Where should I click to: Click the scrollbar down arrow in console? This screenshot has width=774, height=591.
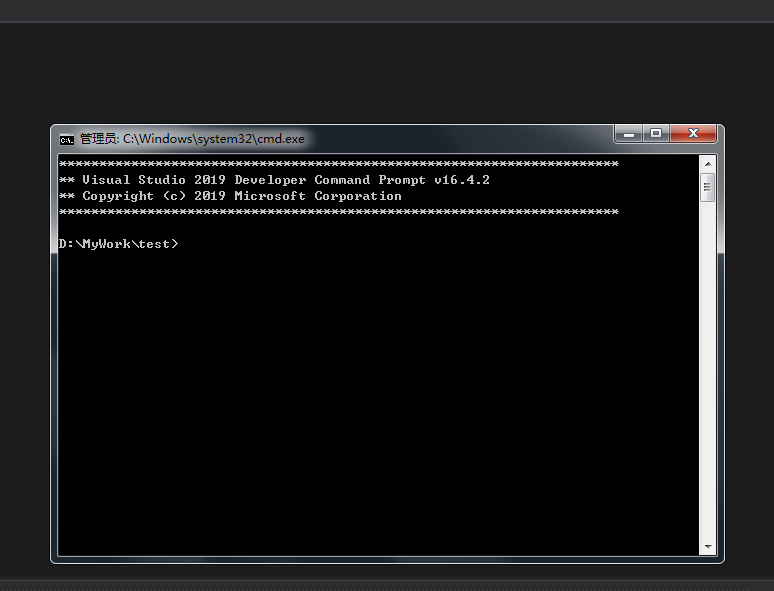tap(708, 547)
